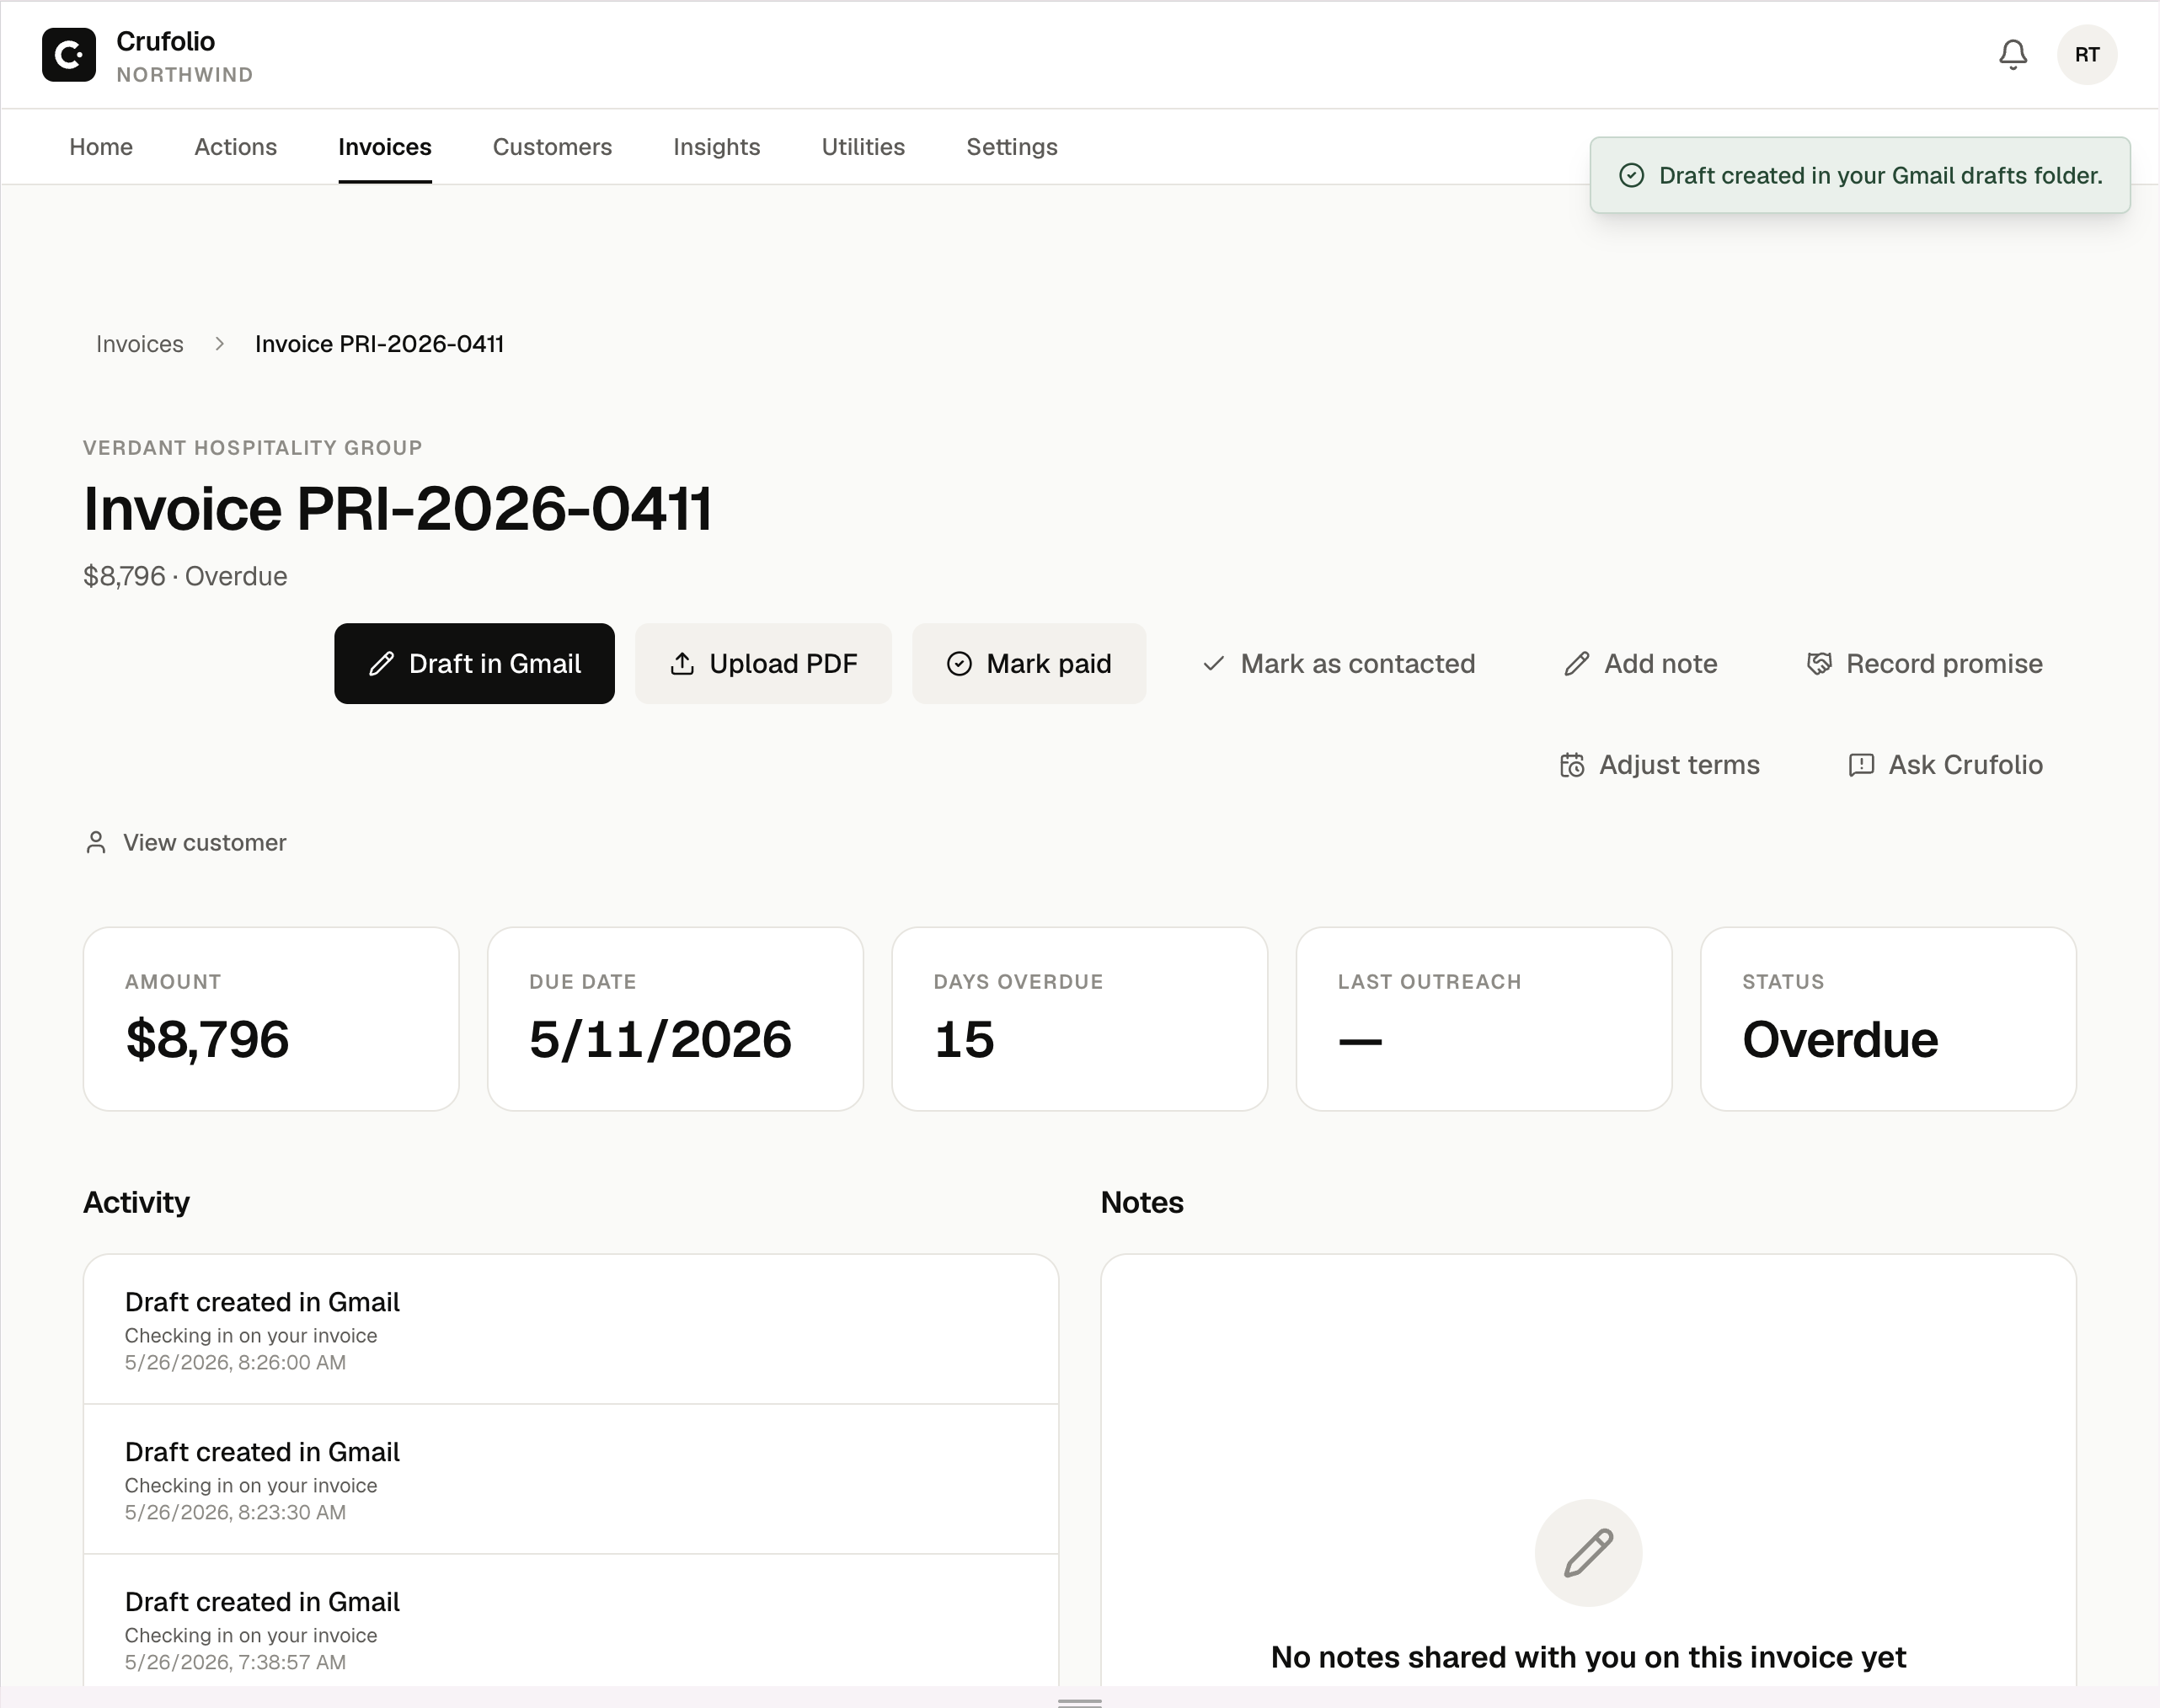
Task: Open the notifications bell
Action: (2013, 55)
